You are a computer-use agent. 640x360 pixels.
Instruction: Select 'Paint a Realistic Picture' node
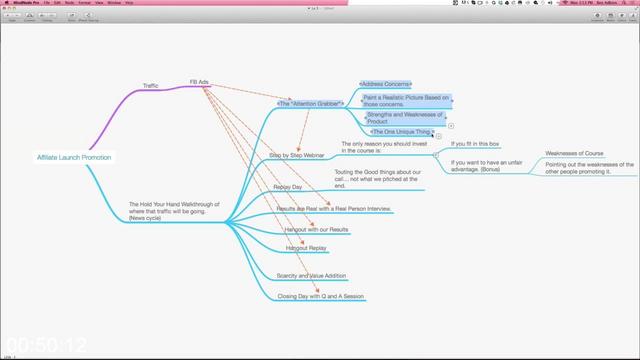pyautogui.click(x=407, y=101)
